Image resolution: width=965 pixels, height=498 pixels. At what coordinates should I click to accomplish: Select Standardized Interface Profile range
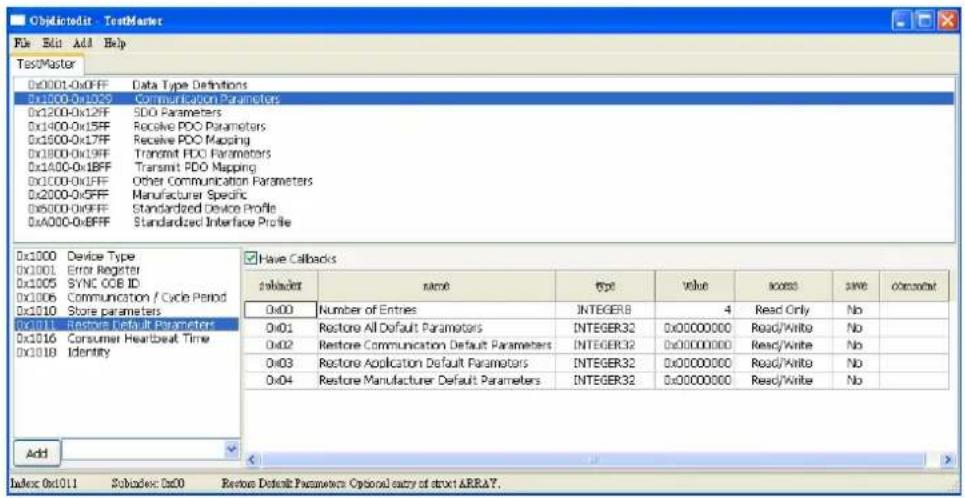point(483,222)
